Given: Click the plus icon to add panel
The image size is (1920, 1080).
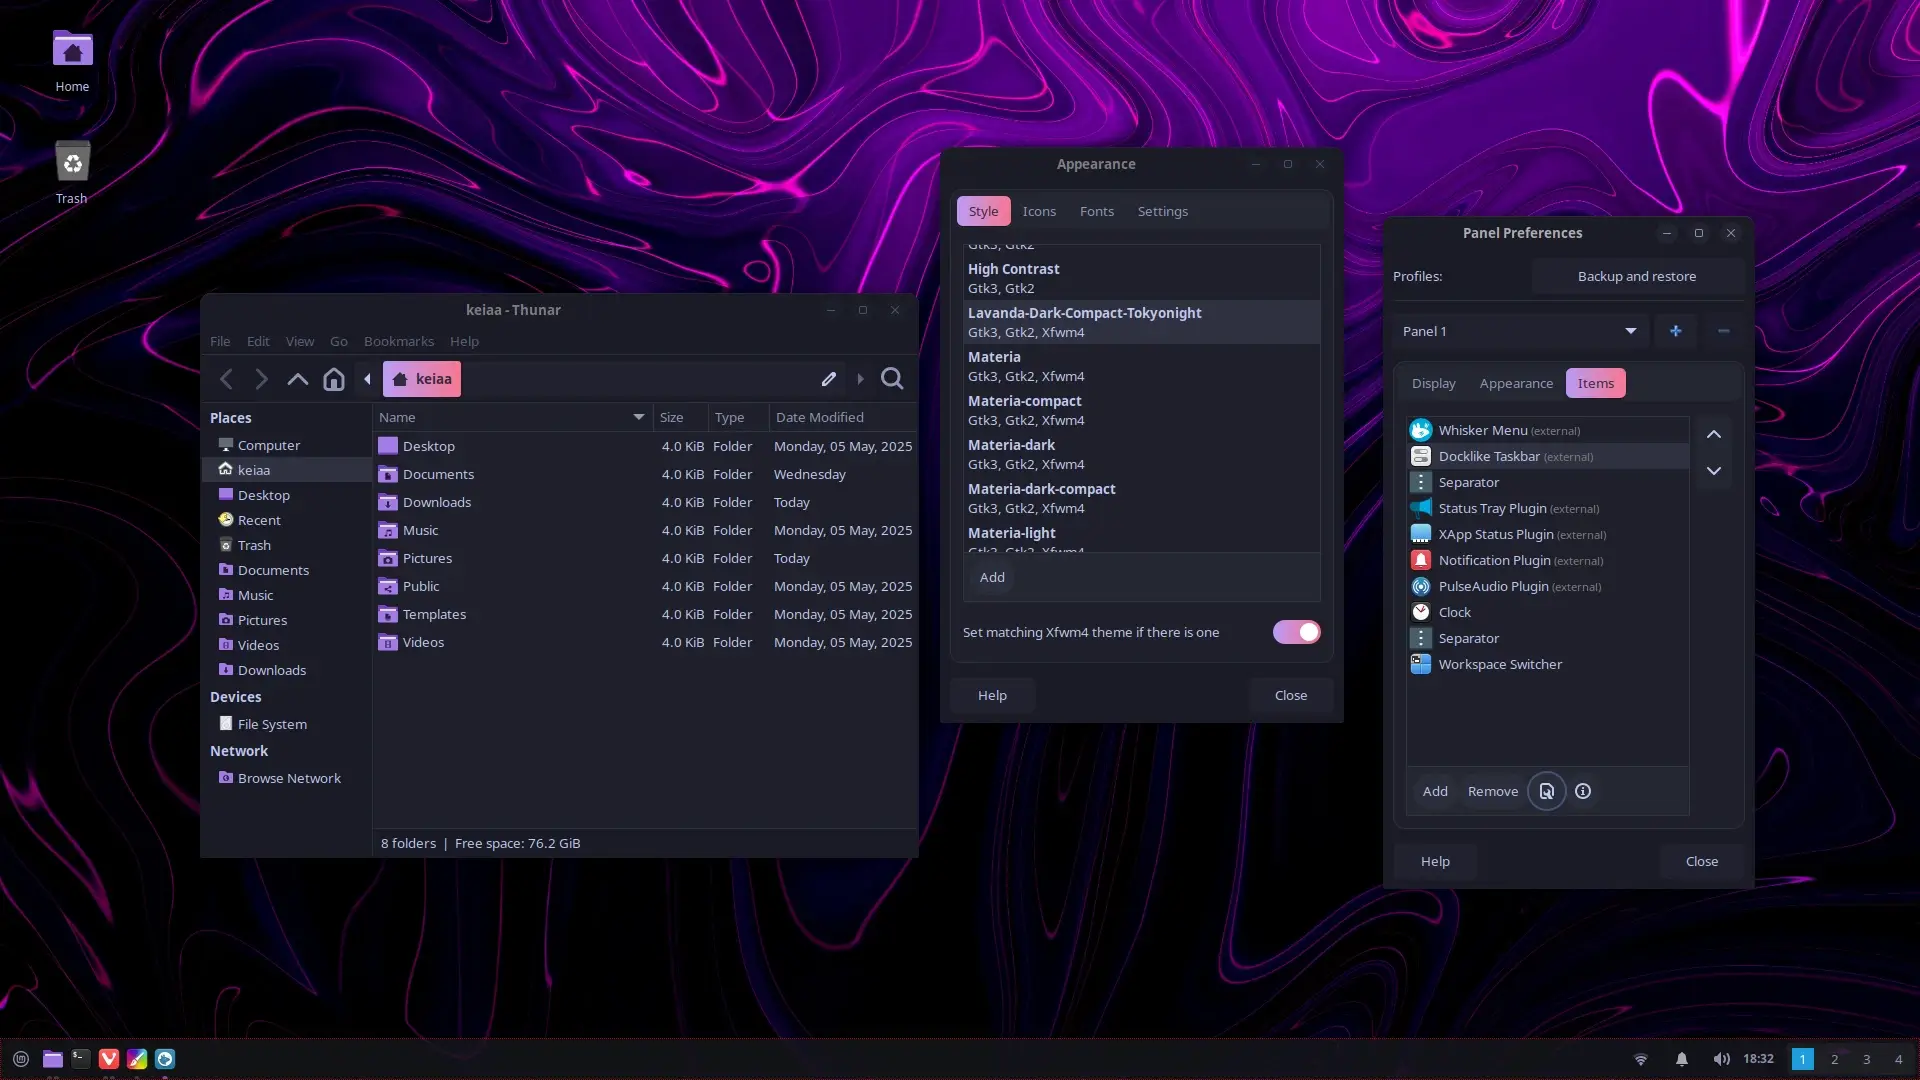Looking at the screenshot, I should pyautogui.click(x=1675, y=331).
